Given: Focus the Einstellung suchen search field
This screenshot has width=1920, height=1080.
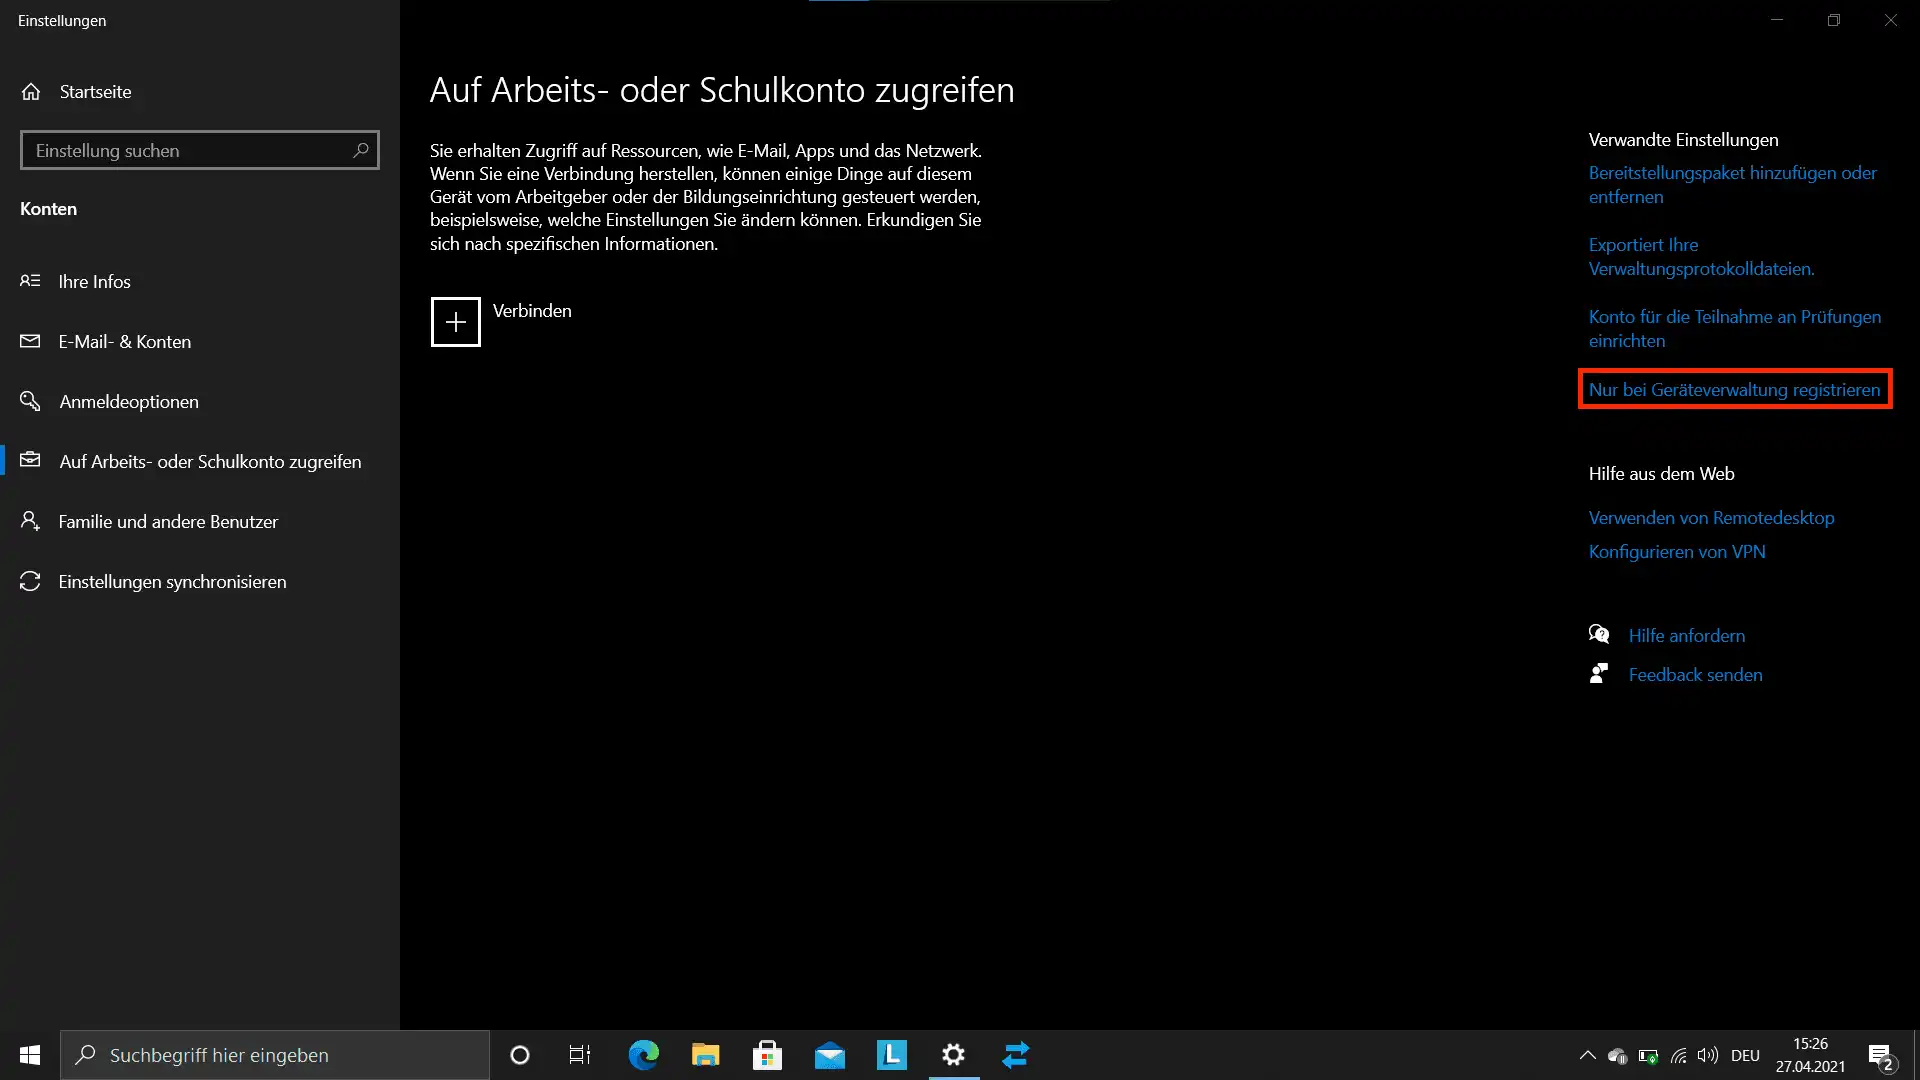Looking at the screenshot, I should pyautogui.click(x=200, y=150).
